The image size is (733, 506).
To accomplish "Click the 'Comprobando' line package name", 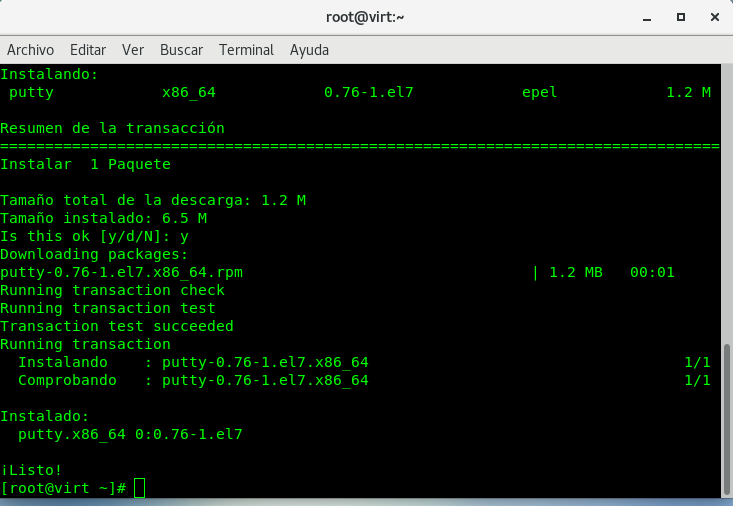I will [x=265, y=380].
